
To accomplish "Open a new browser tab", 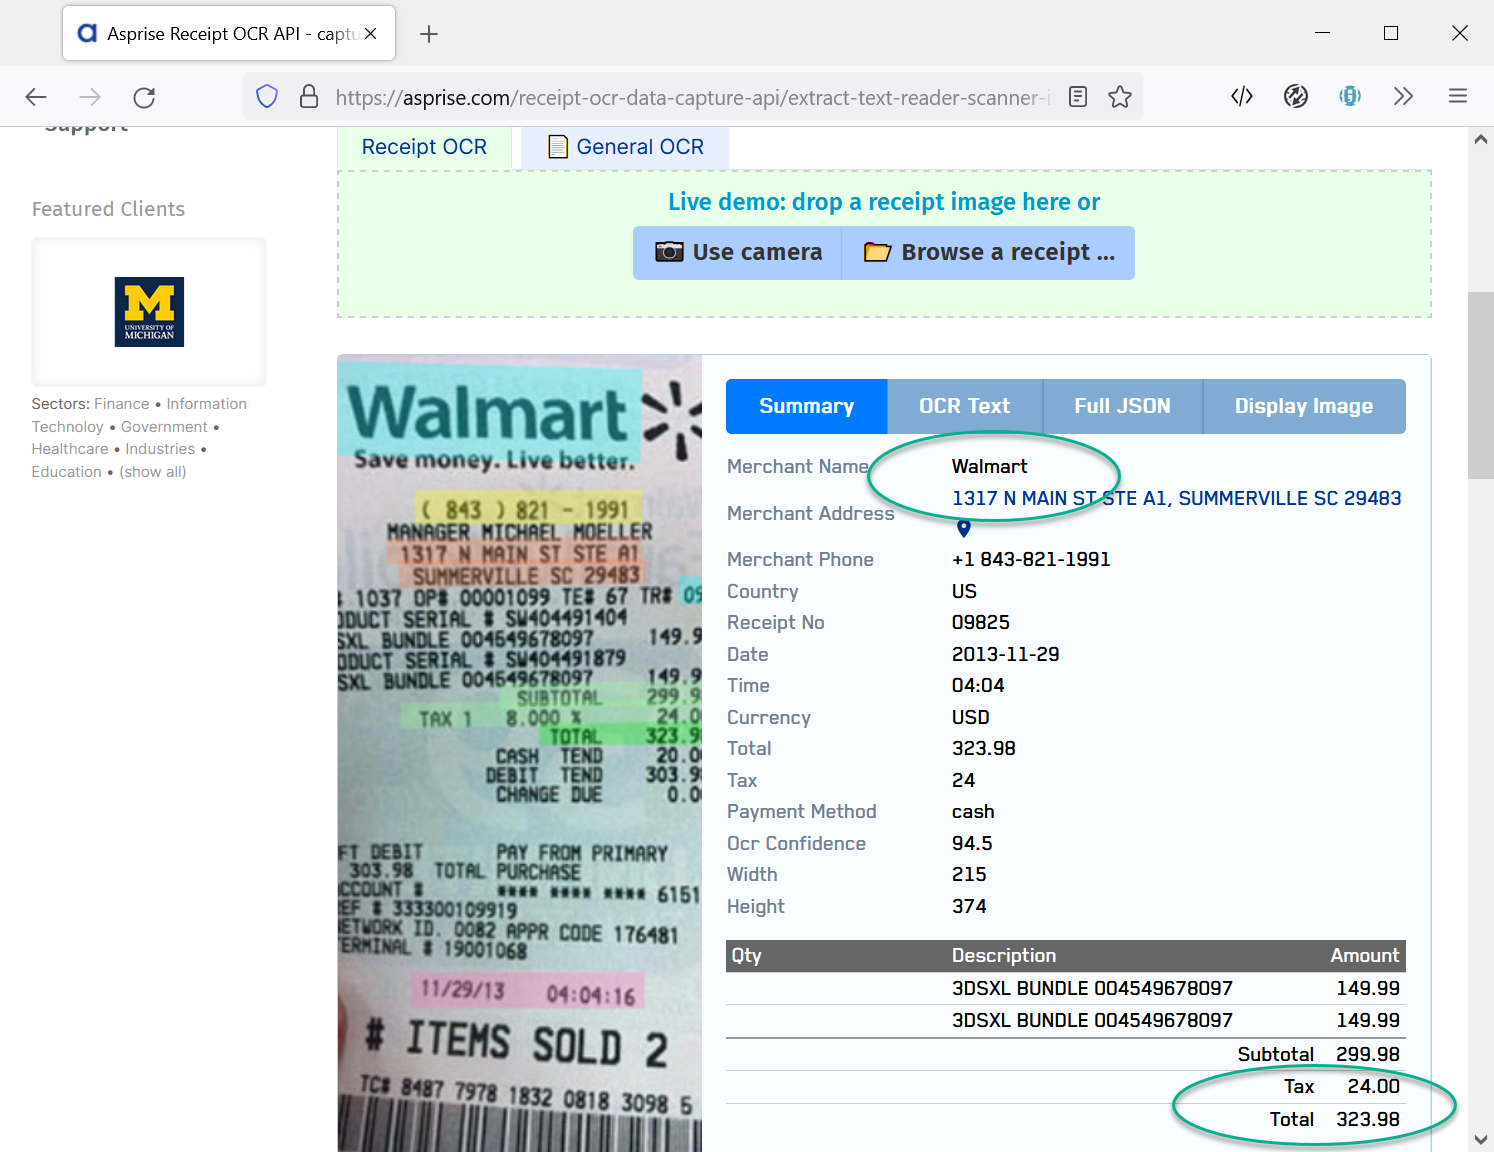I will point(429,34).
